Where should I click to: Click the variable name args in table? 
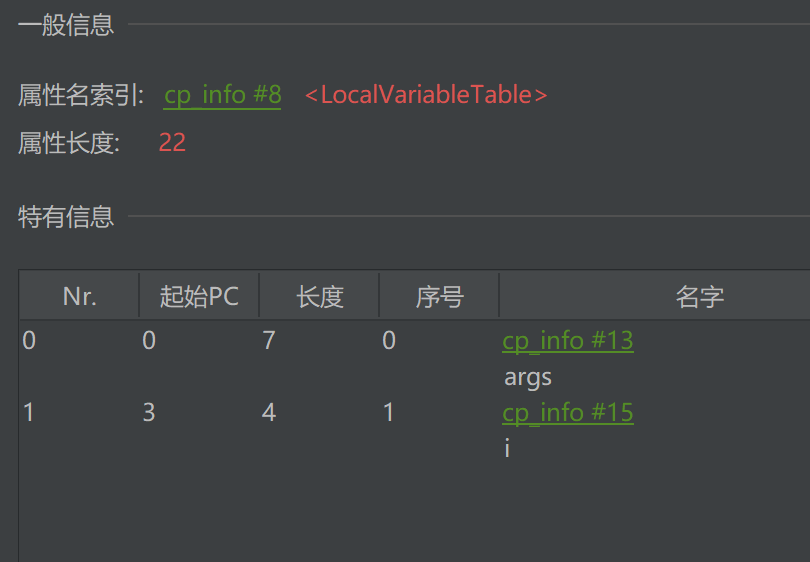point(527,377)
